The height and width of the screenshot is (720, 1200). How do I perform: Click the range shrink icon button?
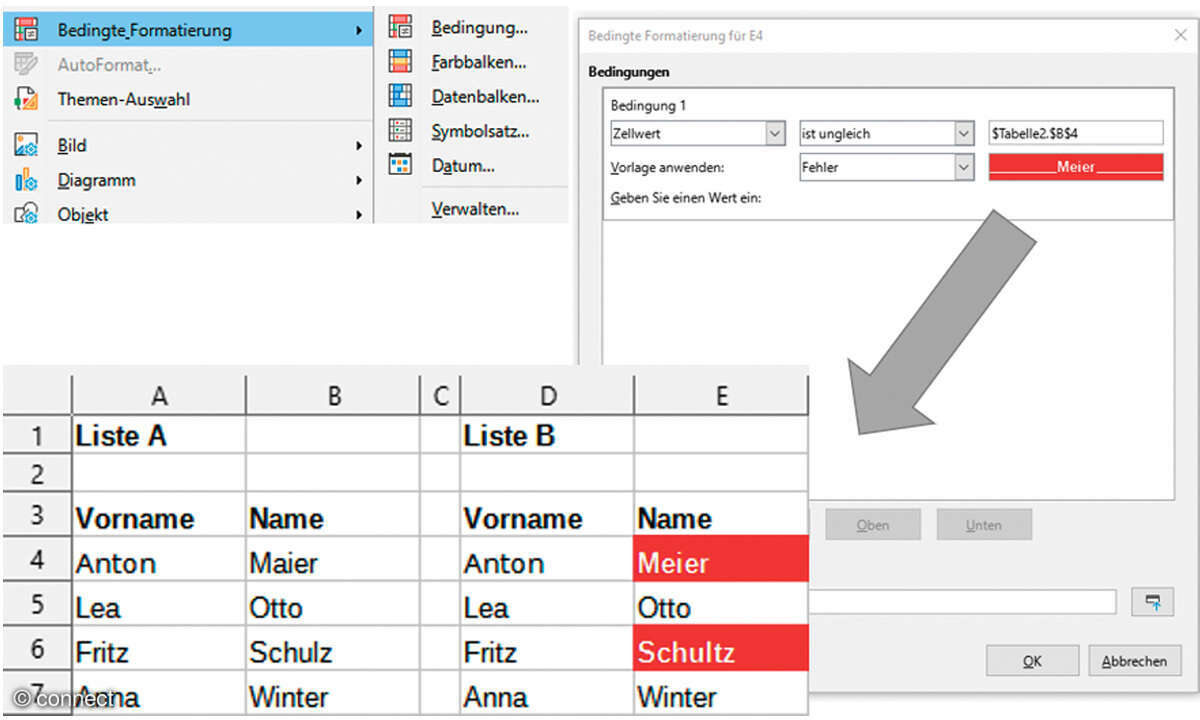pyautogui.click(x=1153, y=602)
